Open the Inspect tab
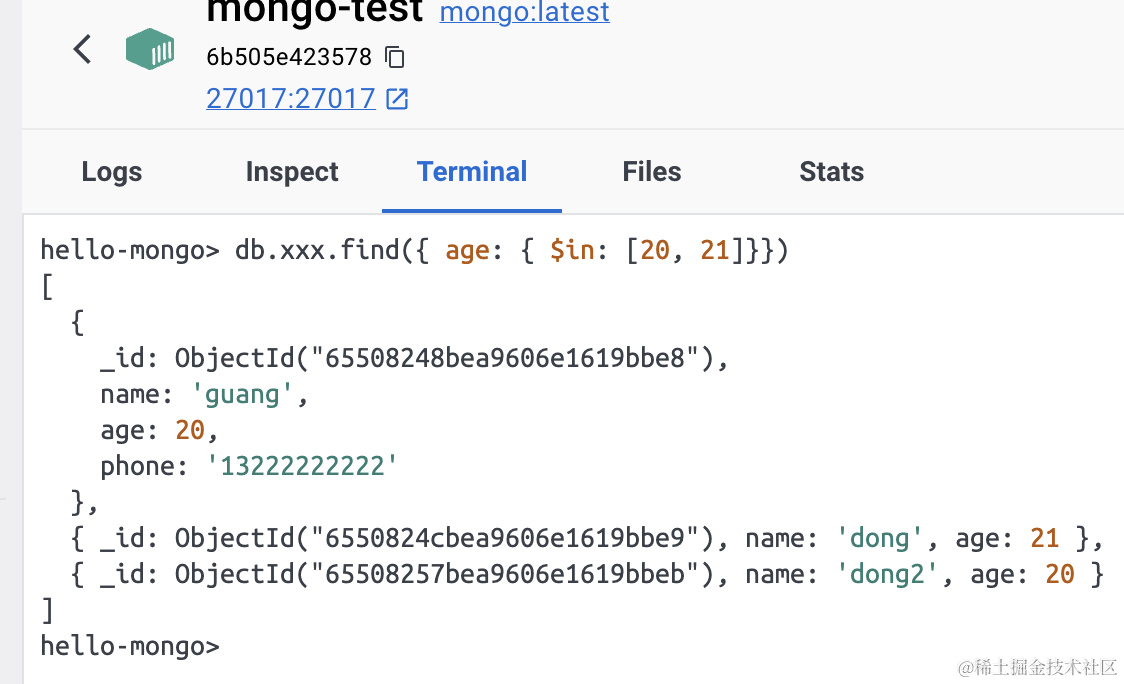The image size is (1124, 684). click(292, 172)
